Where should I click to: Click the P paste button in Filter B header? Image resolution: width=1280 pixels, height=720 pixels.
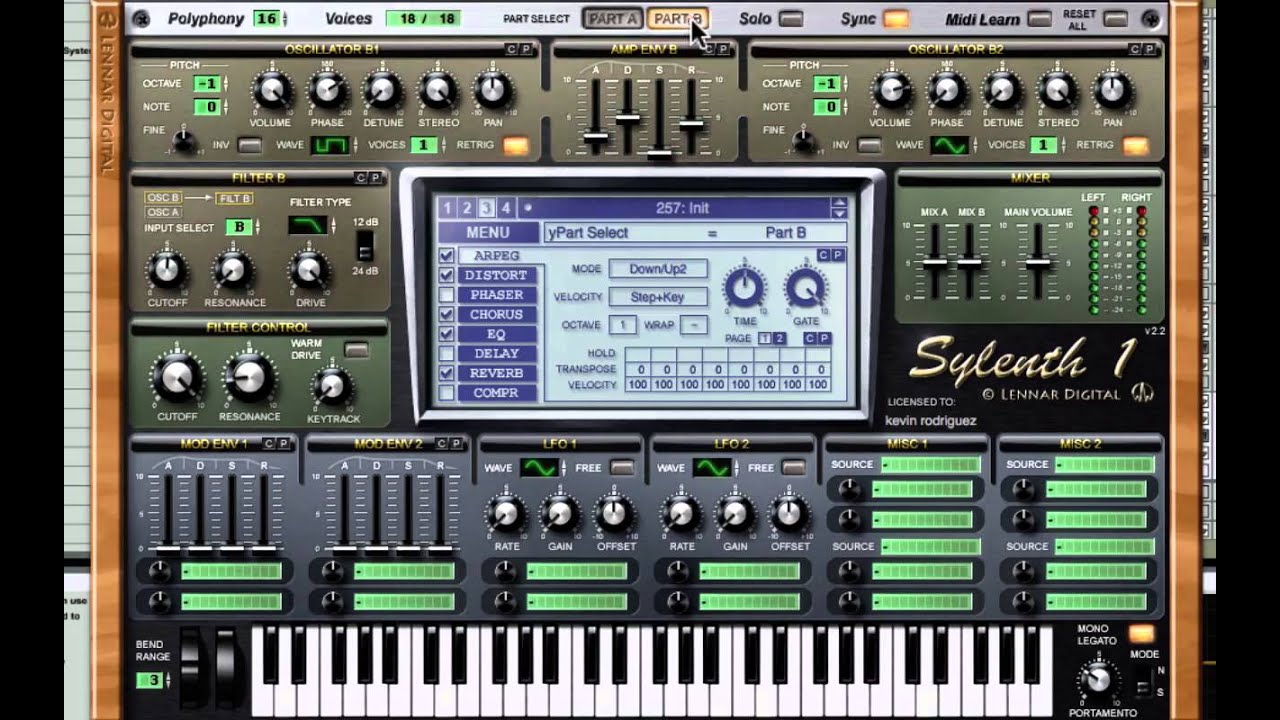click(x=375, y=178)
